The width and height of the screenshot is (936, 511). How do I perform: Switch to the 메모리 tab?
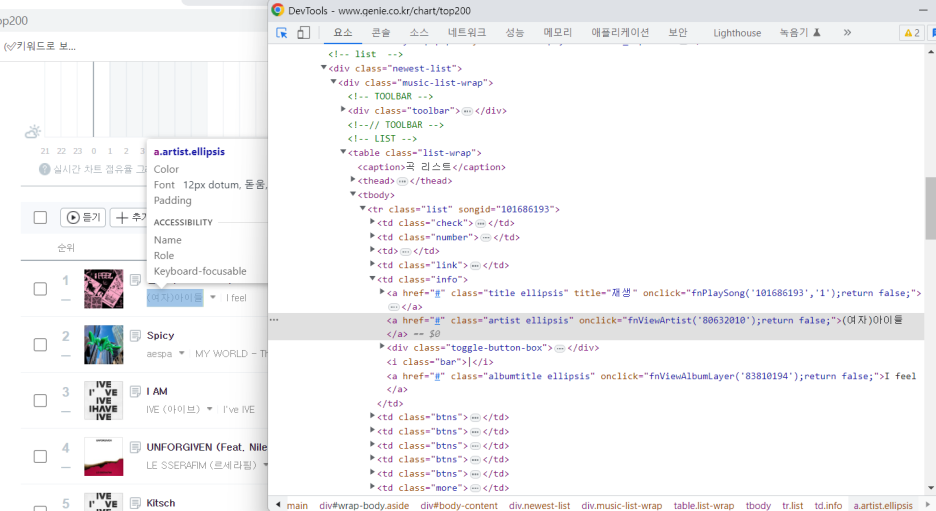coord(558,33)
